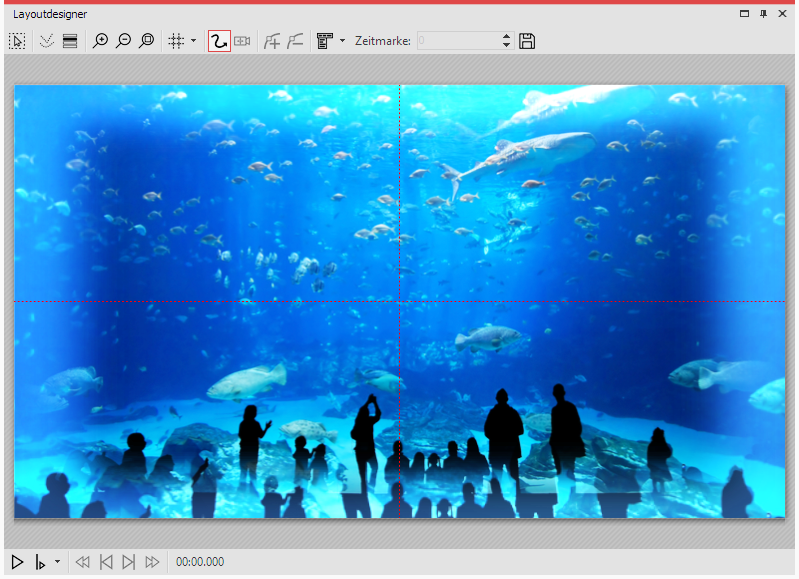Click the Zeitmarke spinner arrows
799x579 pixels.
pyautogui.click(x=506, y=41)
